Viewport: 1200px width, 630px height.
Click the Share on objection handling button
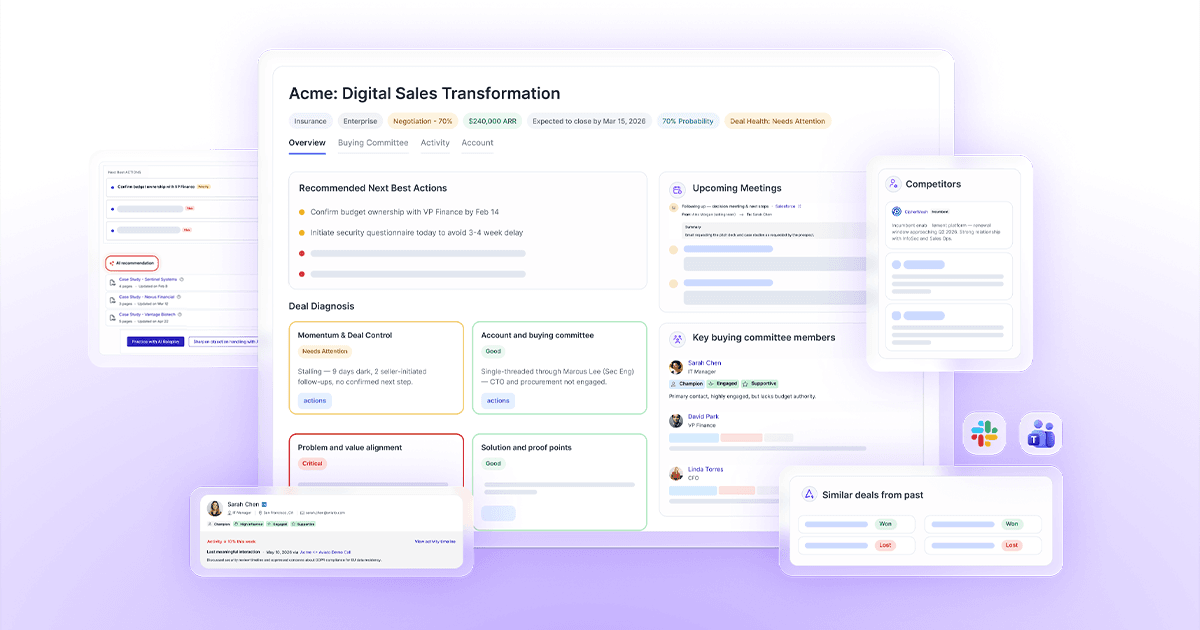pos(224,341)
